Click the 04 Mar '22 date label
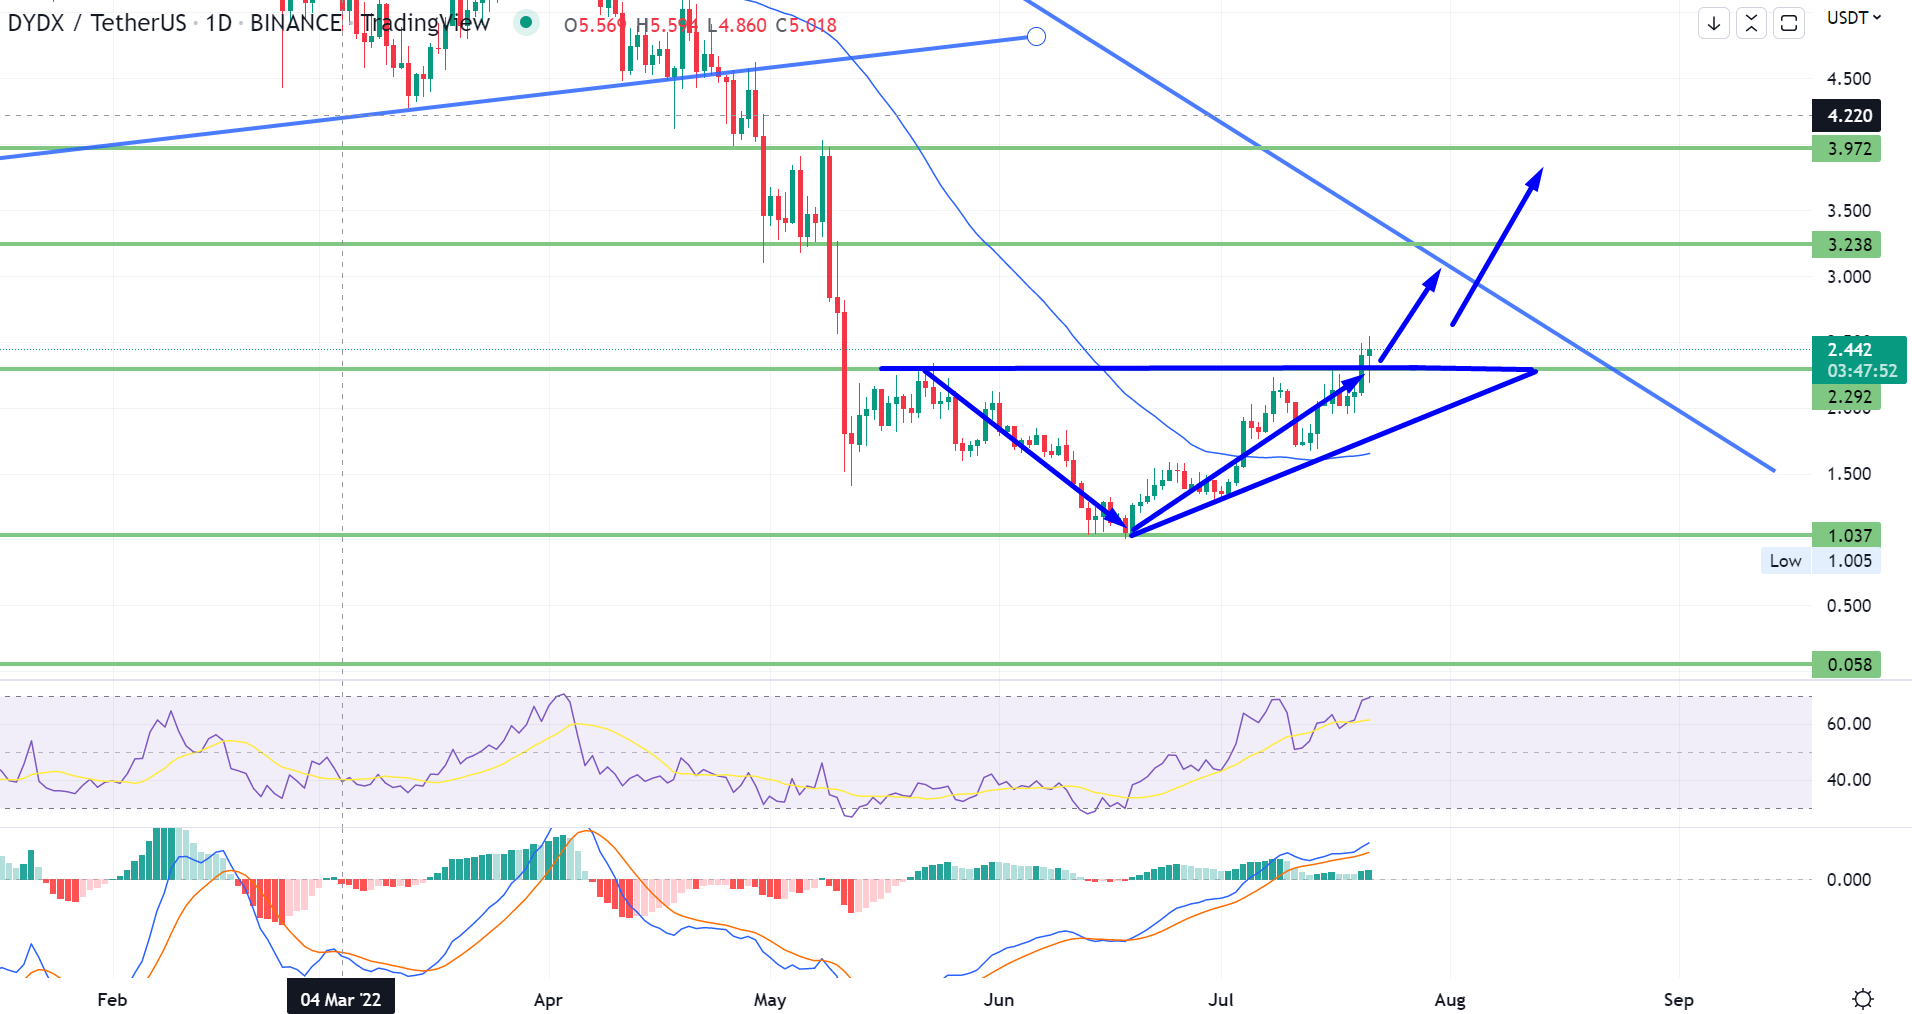 [x=341, y=999]
